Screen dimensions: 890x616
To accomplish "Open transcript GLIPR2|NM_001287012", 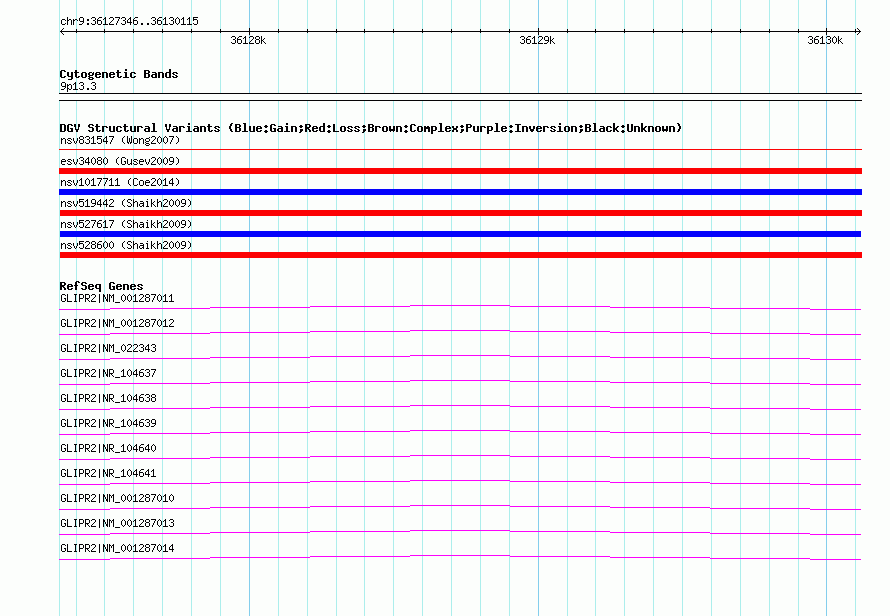I will click(x=117, y=324).
